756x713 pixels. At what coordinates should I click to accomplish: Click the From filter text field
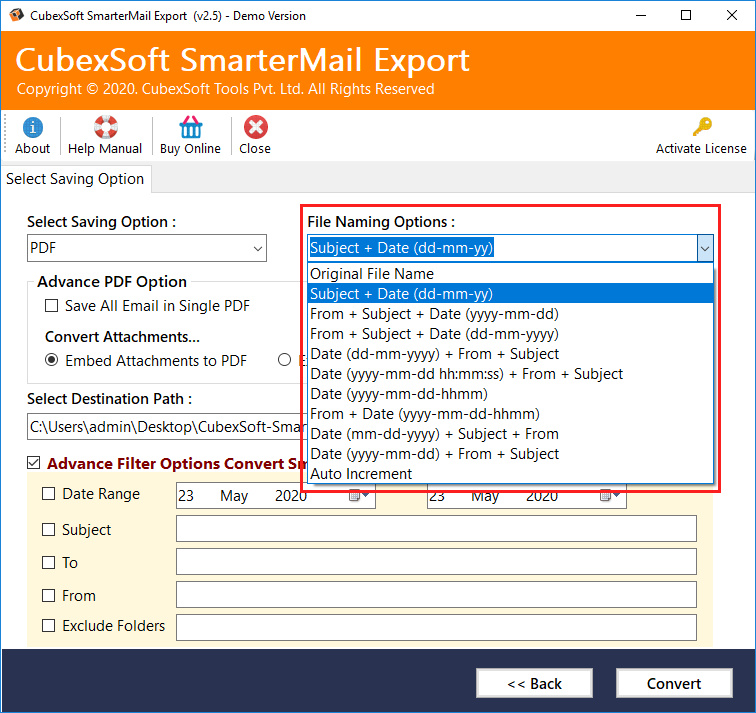click(x=436, y=594)
